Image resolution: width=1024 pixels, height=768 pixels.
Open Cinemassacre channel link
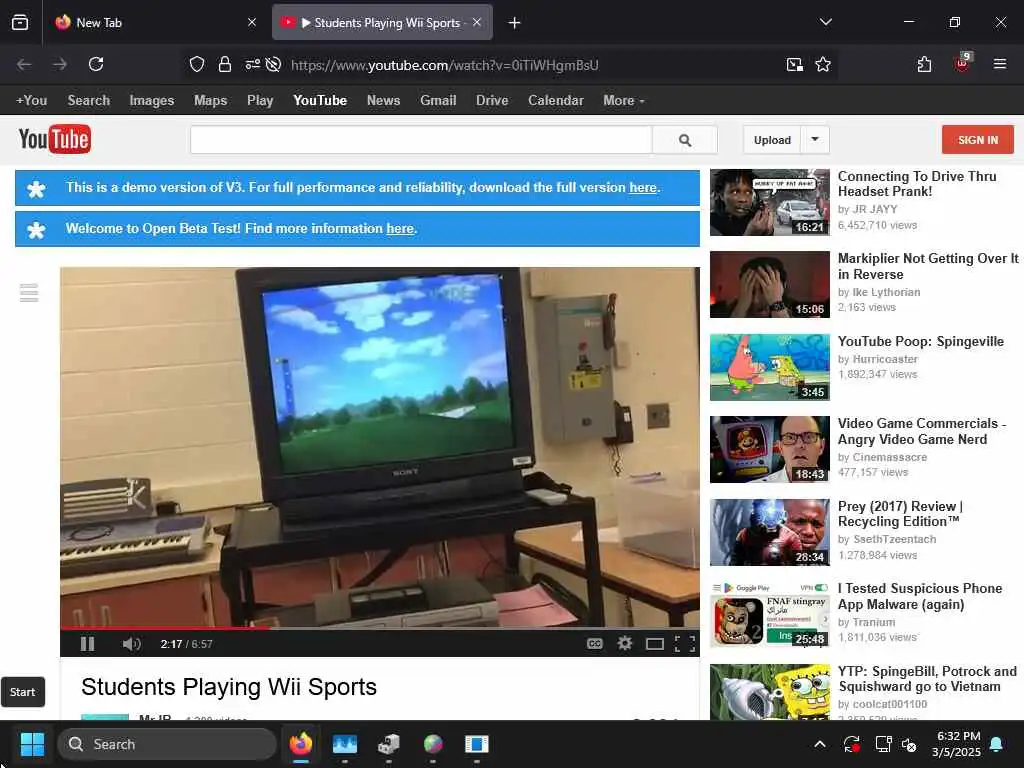coord(889,457)
